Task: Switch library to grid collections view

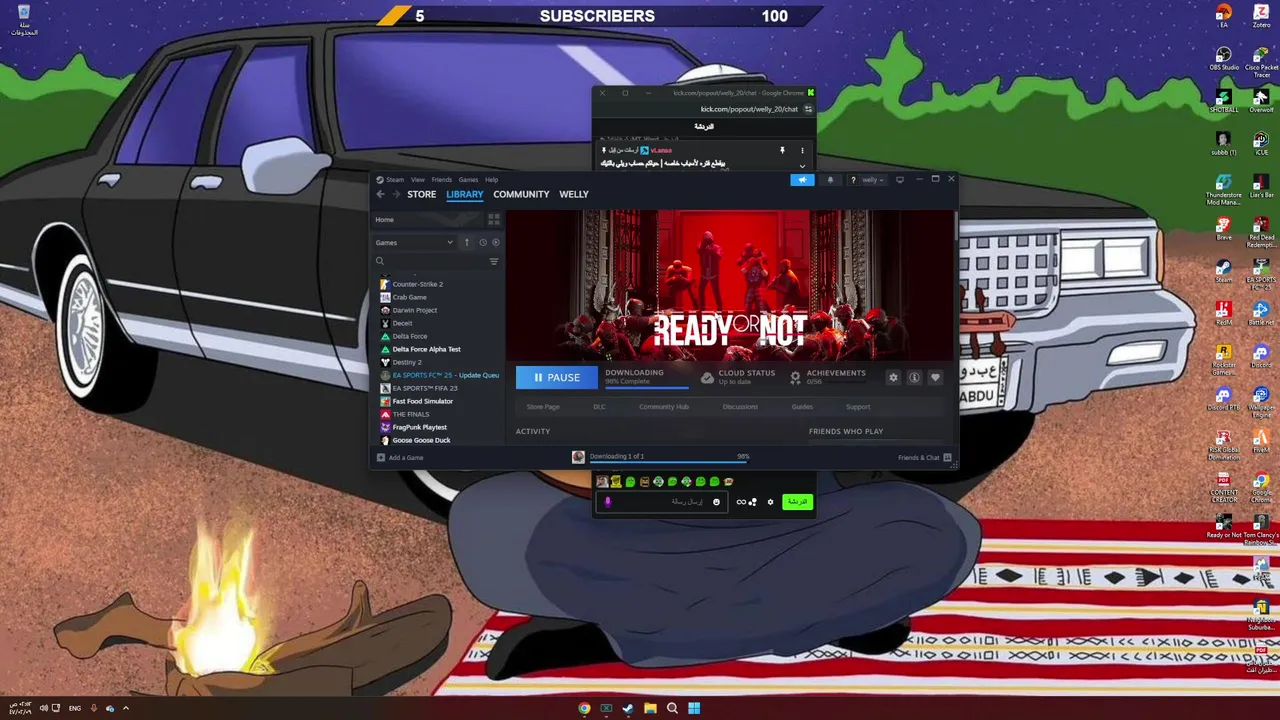Action: click(493, 219)
